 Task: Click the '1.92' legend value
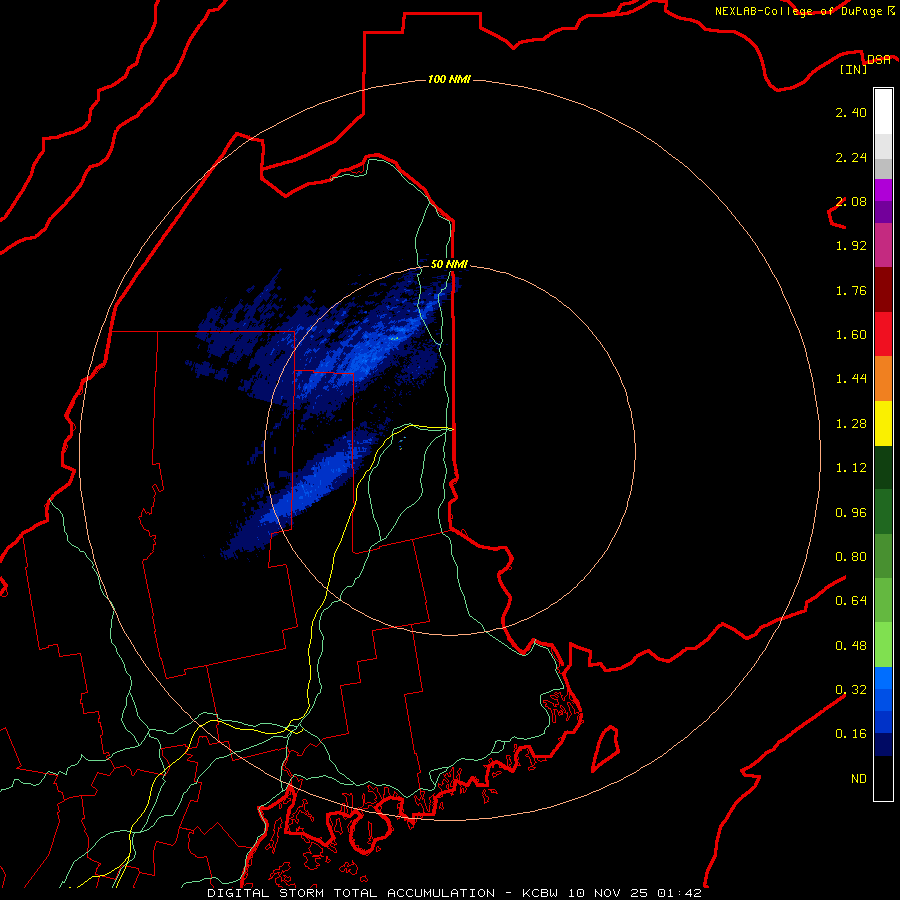tap(851, 246)
